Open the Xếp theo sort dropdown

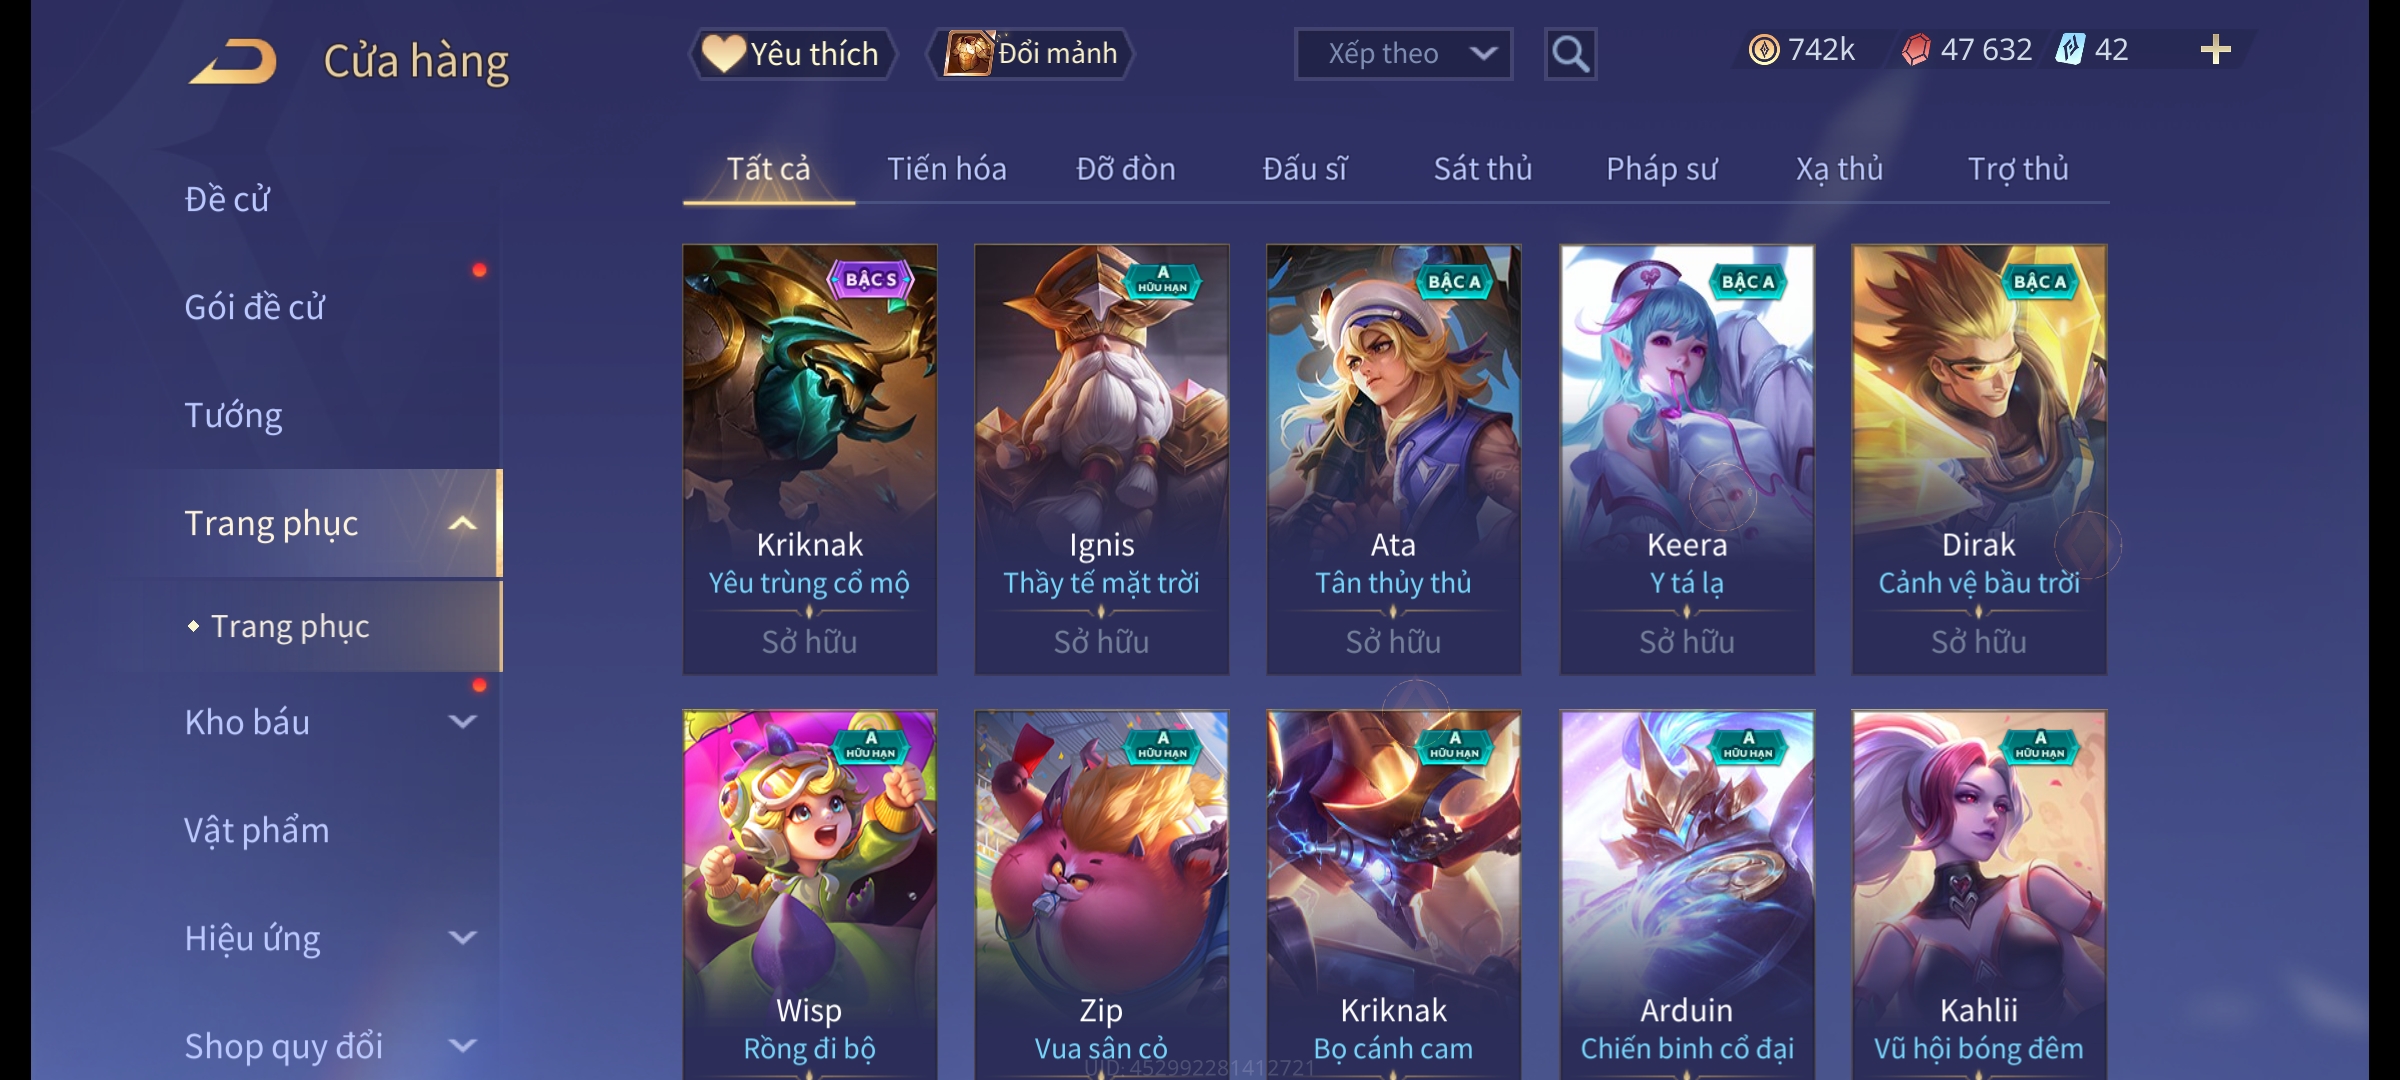(x=1403, y=54)
